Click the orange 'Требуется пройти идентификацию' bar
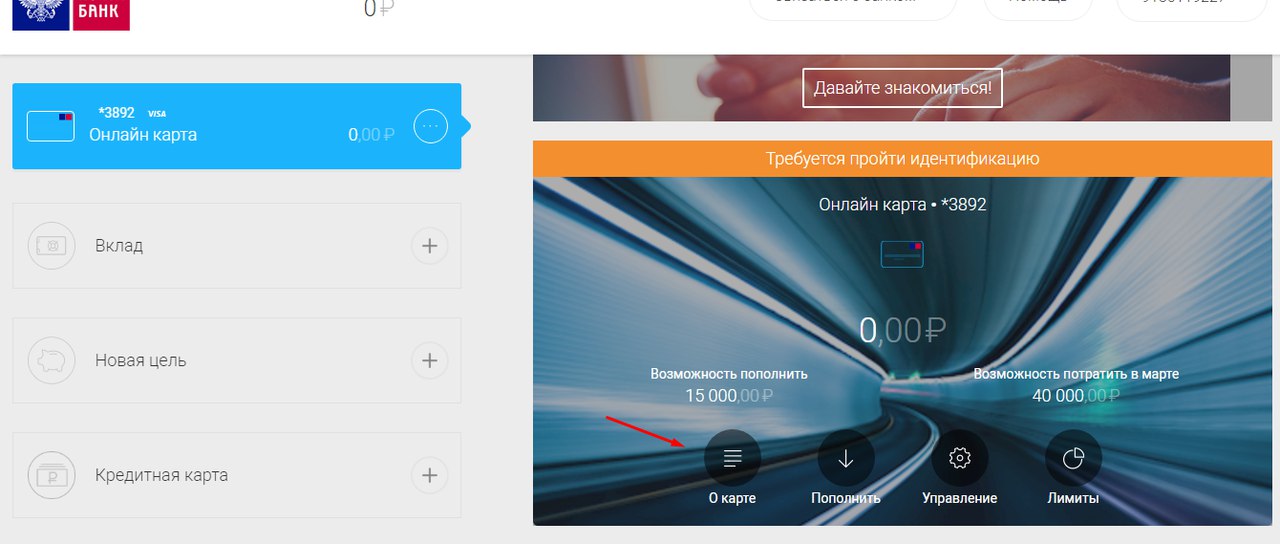Image resolution: width=1280 pixels, height=544 pixels. coord(902,159)
